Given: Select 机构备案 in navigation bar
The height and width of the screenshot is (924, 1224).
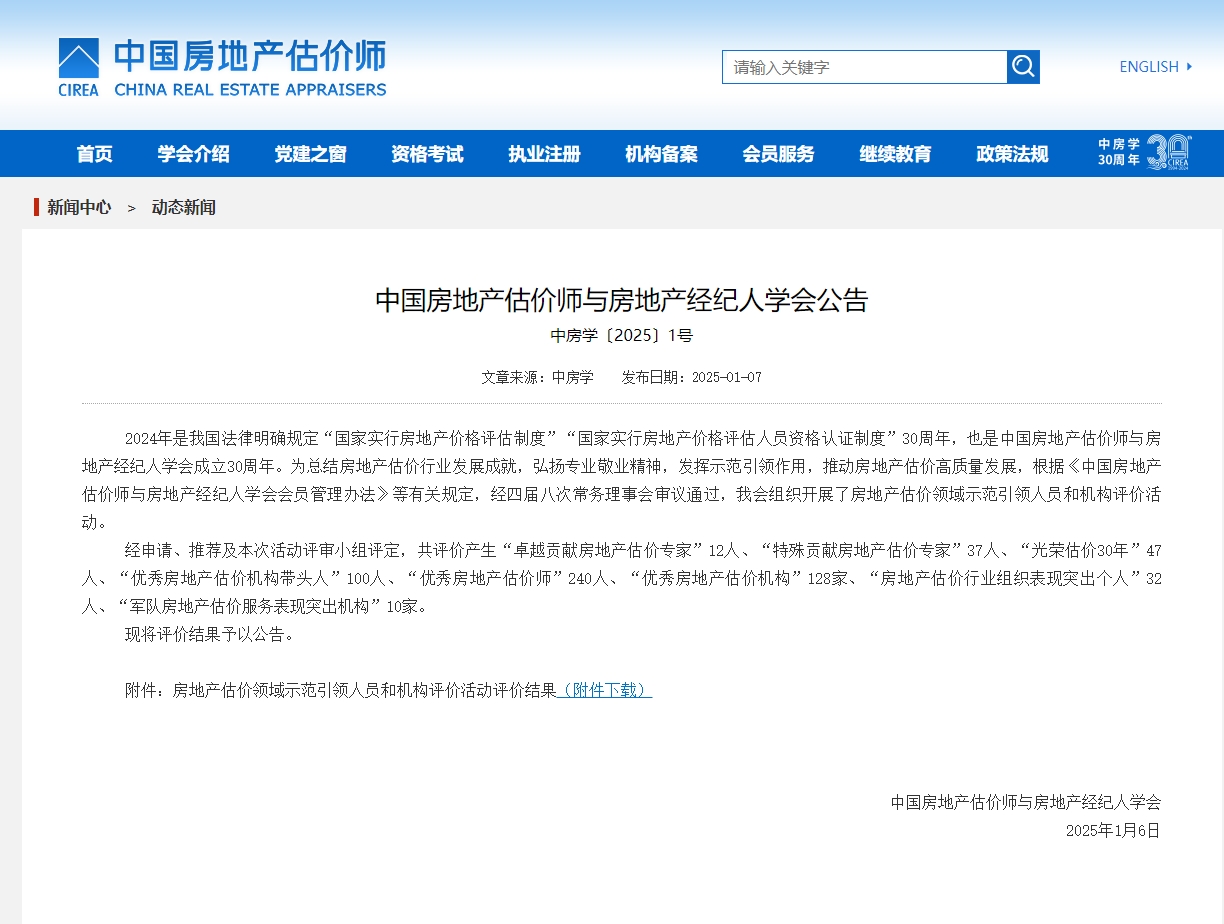Looking at the screenshot, I should (x=661, y=154).
